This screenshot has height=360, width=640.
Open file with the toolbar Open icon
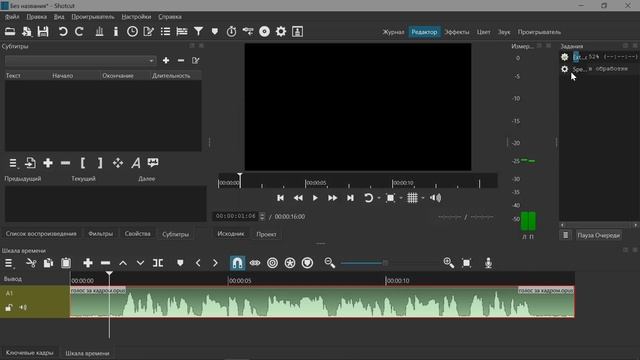(10, 31)
